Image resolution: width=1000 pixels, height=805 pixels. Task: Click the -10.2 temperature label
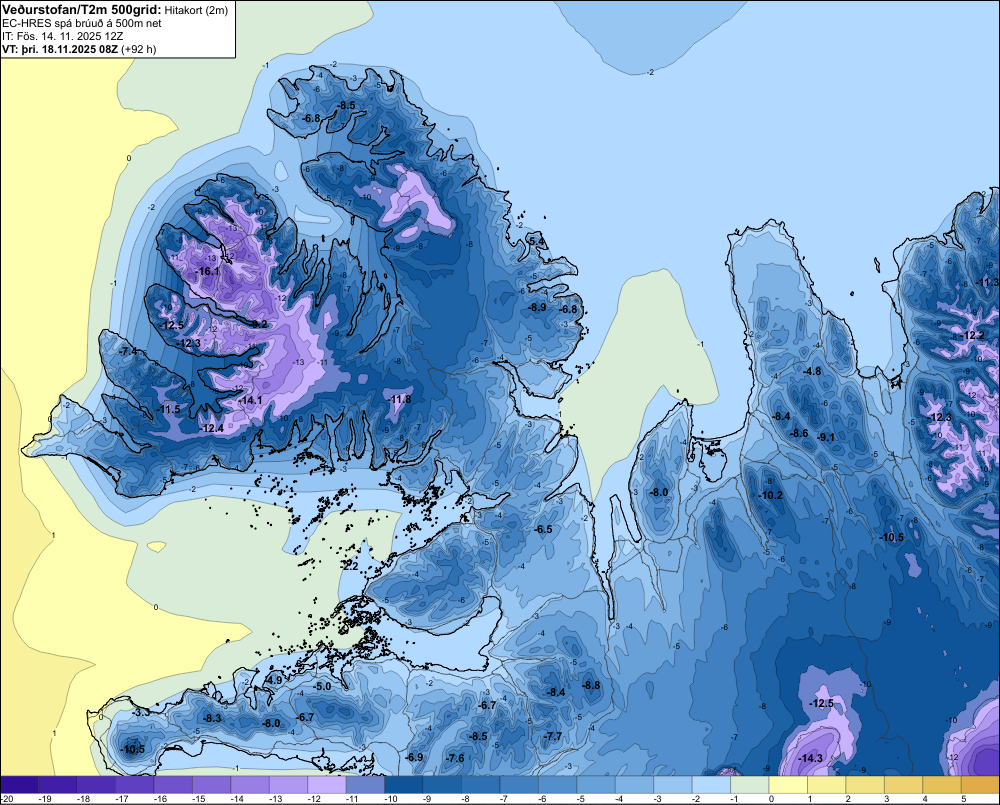(x=770, y=495)
